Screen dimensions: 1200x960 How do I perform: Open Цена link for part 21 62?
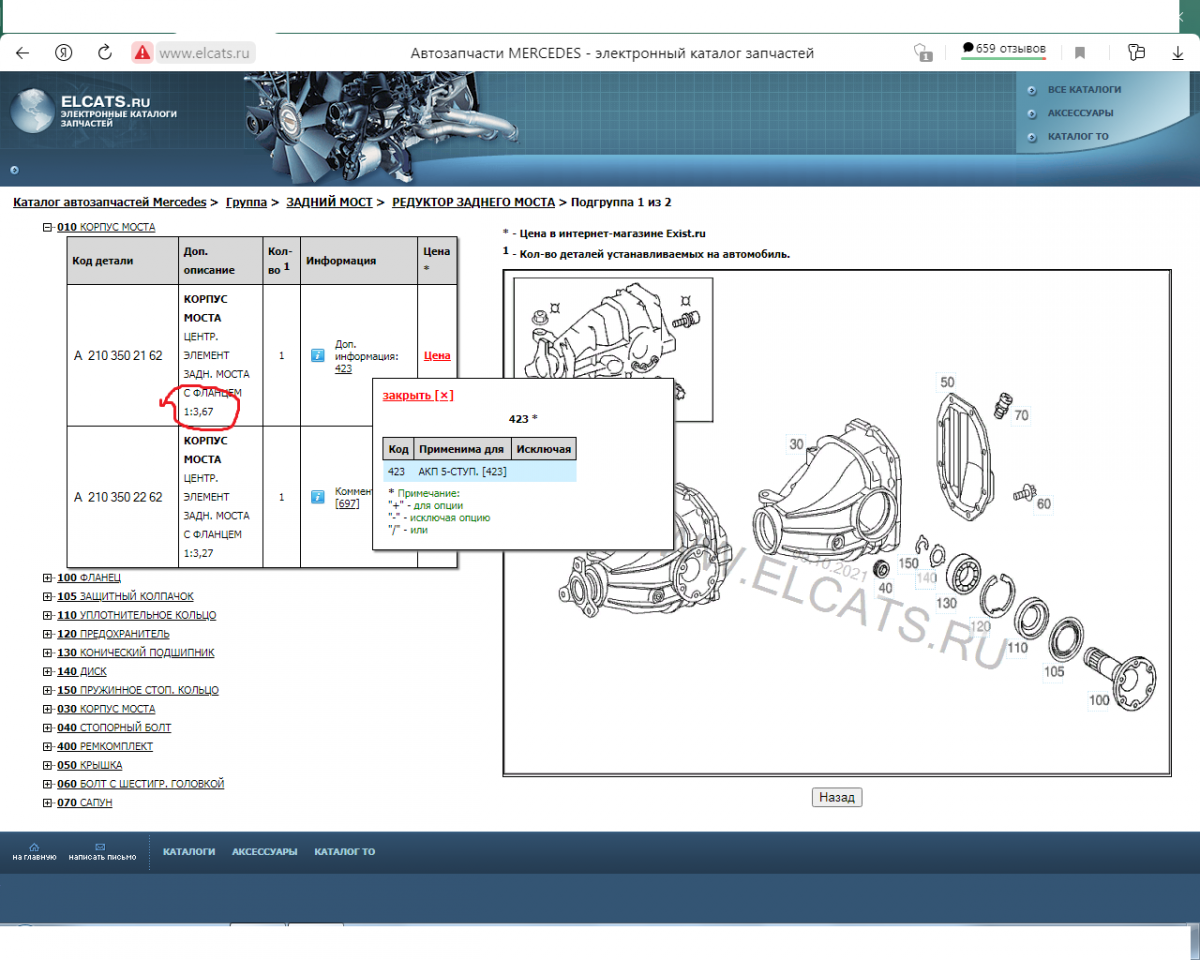(437, 355)
